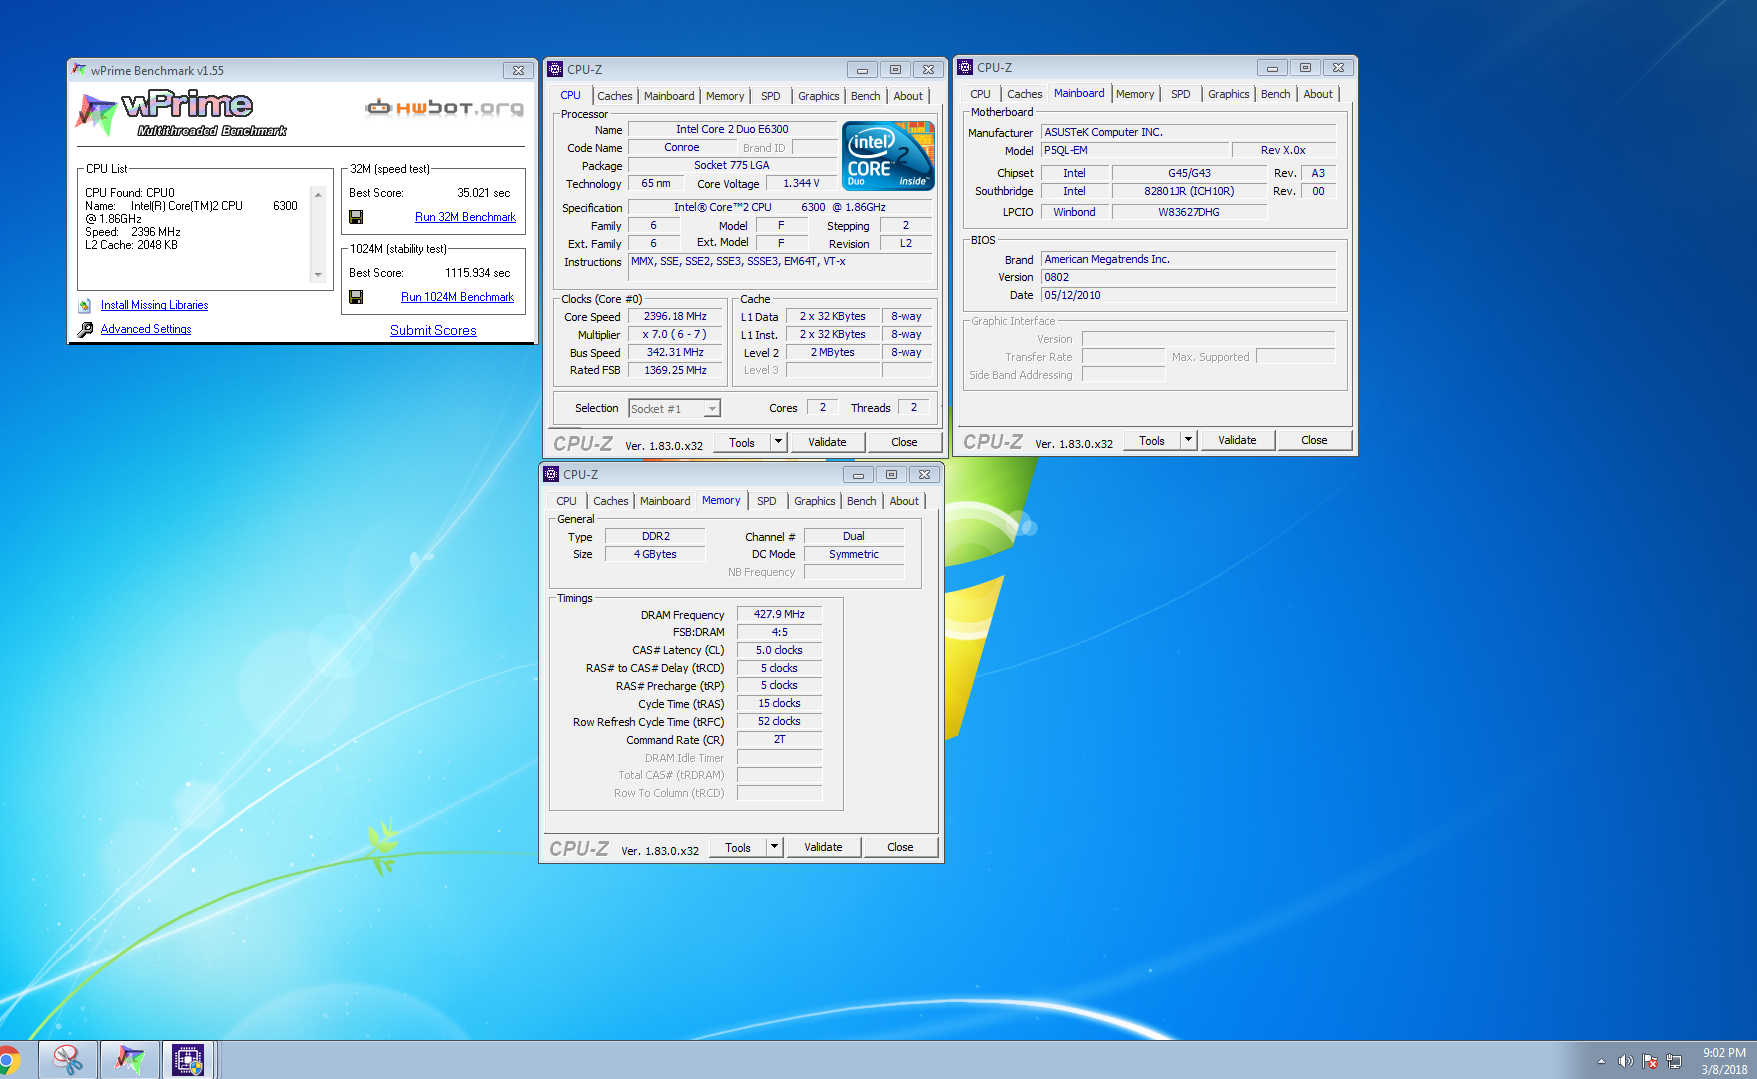Open the CPU-Z taskbar icon
The image size is (1757, 1079).
pos(188,1060)
